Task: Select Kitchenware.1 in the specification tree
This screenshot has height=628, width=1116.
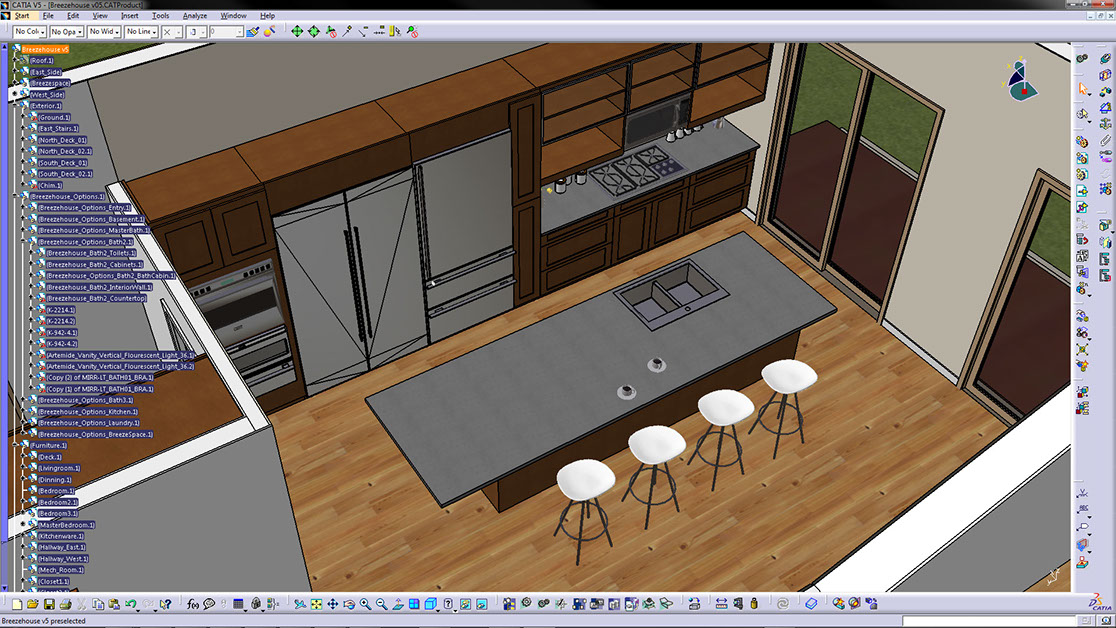Action: 61,536
